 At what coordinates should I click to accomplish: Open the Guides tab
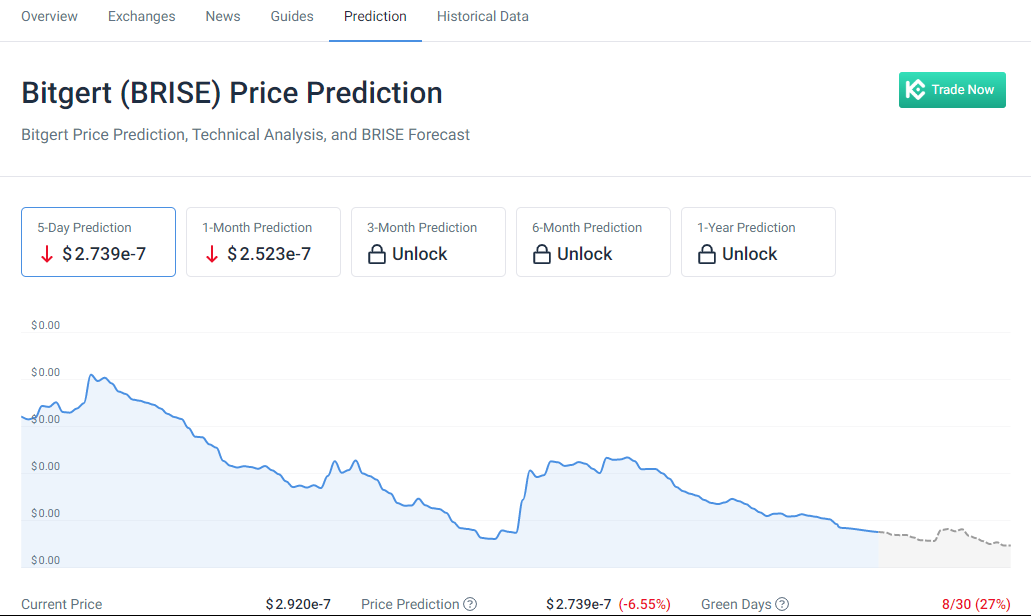tap(292, 16)
